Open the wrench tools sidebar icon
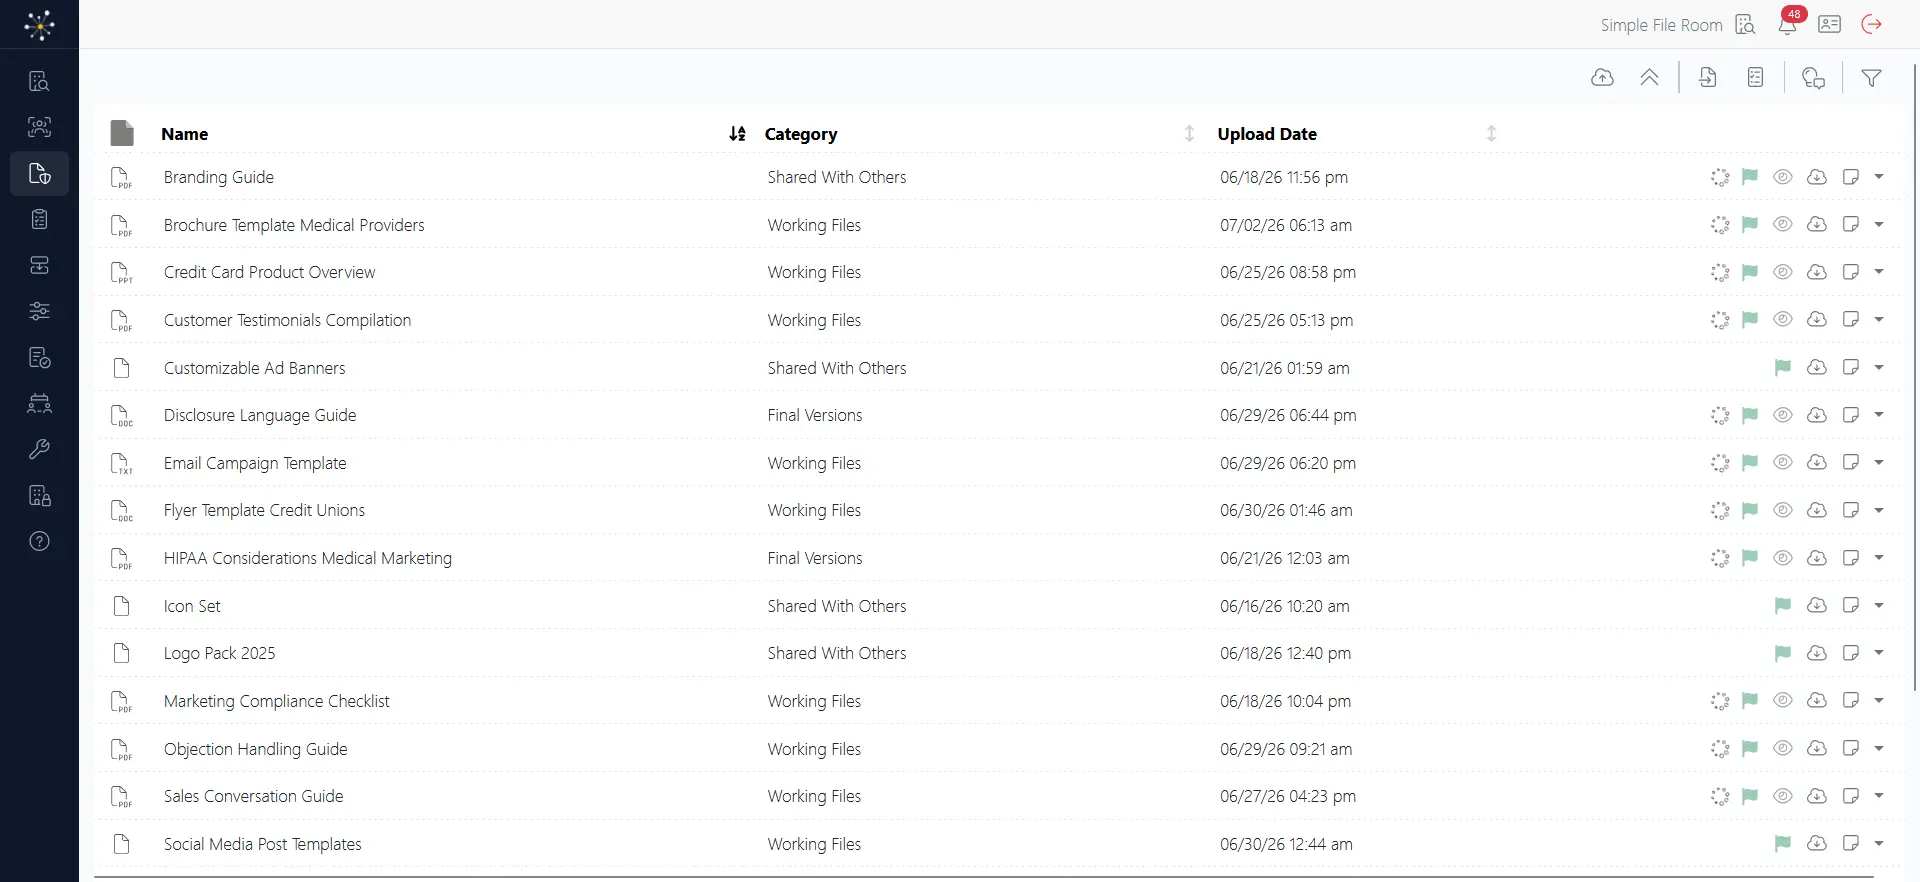 click(x=39, y=449)
